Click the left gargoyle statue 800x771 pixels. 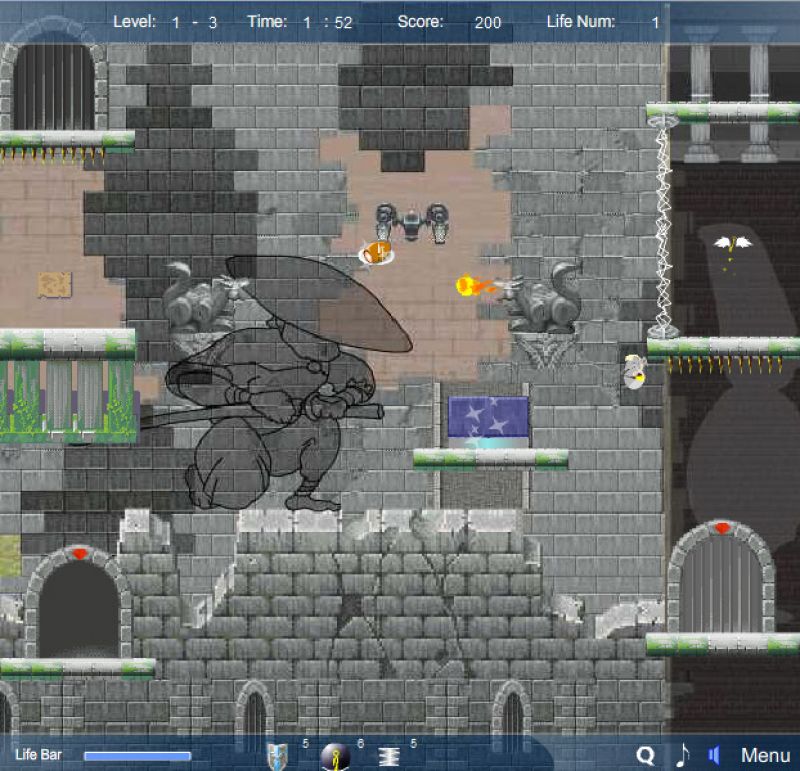204,299
